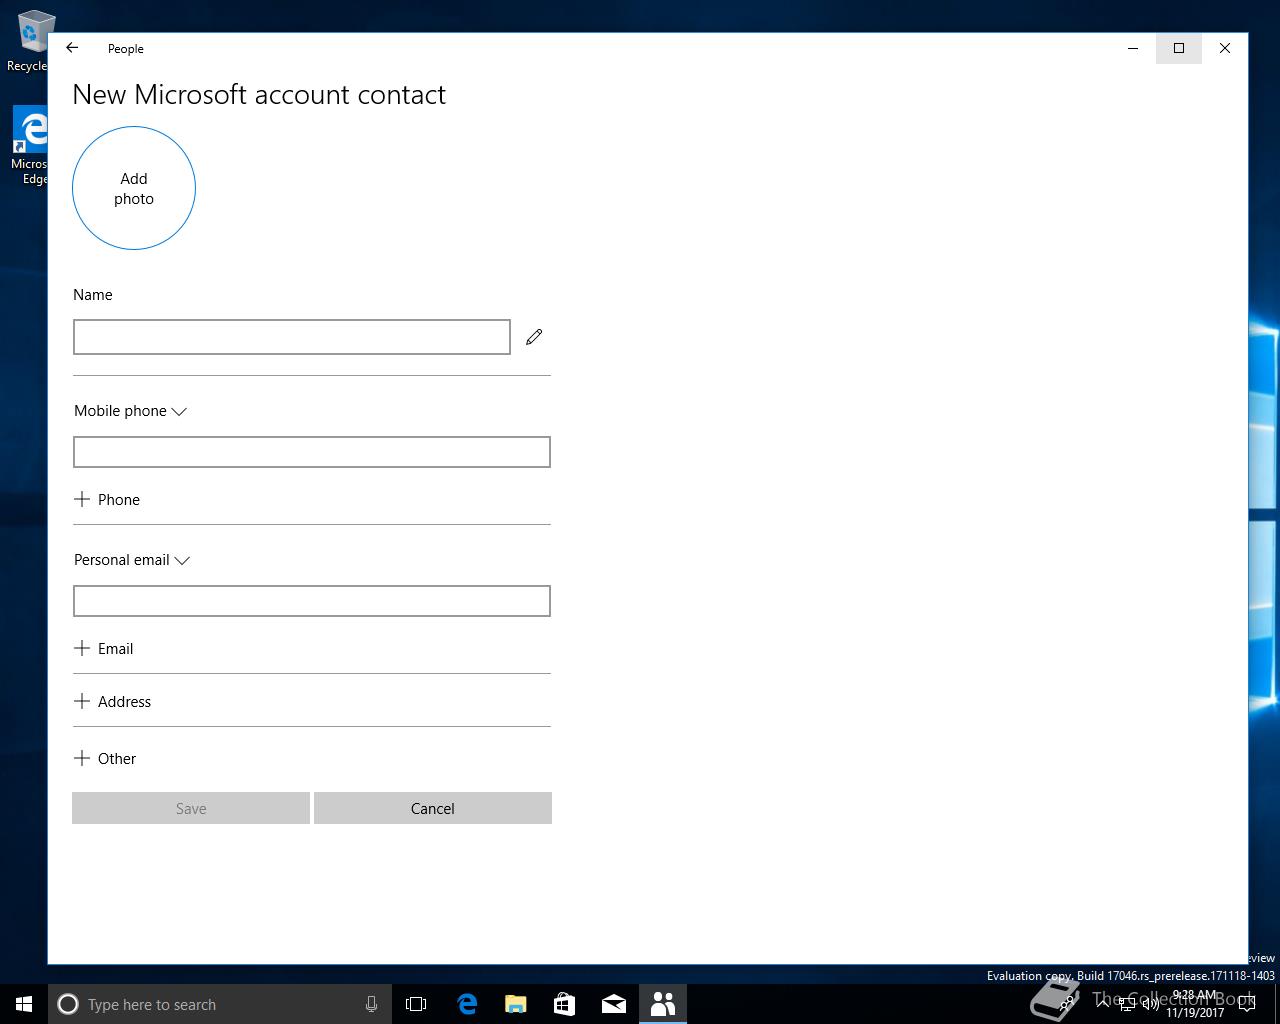Focus the Personal email field
The width and height of the screenshot is (1280, 1024).
pos(312,601)
